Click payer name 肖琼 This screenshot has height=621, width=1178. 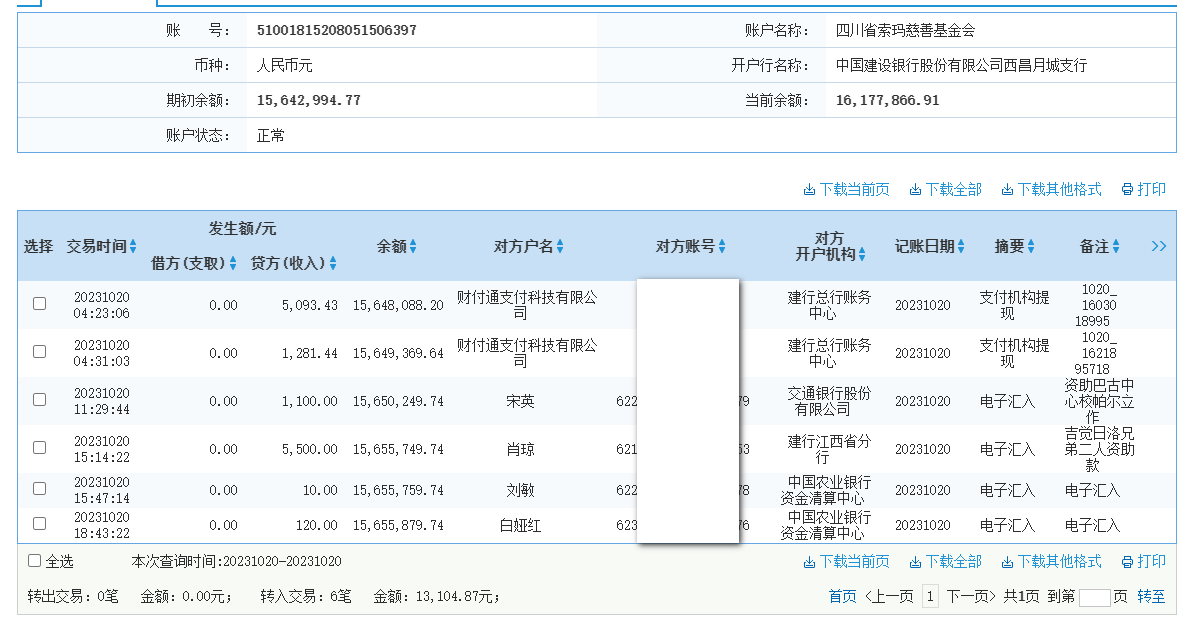(x=520, y=449)
